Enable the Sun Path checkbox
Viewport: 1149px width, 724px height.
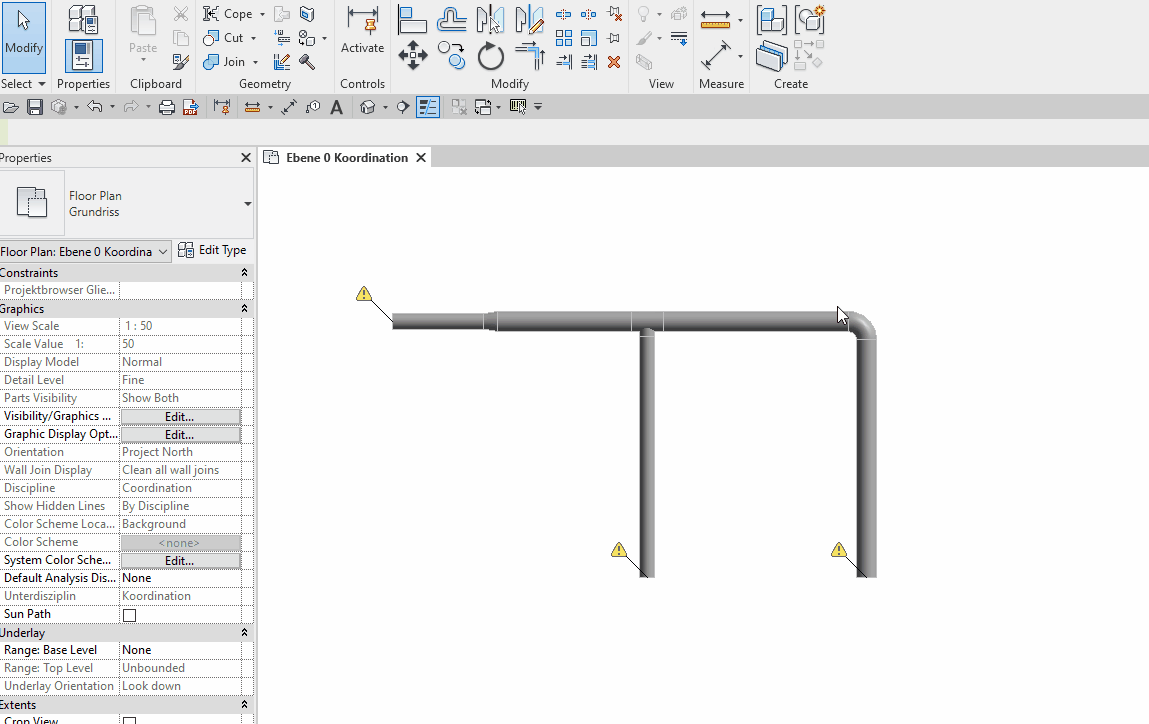(x=128, y=614)
